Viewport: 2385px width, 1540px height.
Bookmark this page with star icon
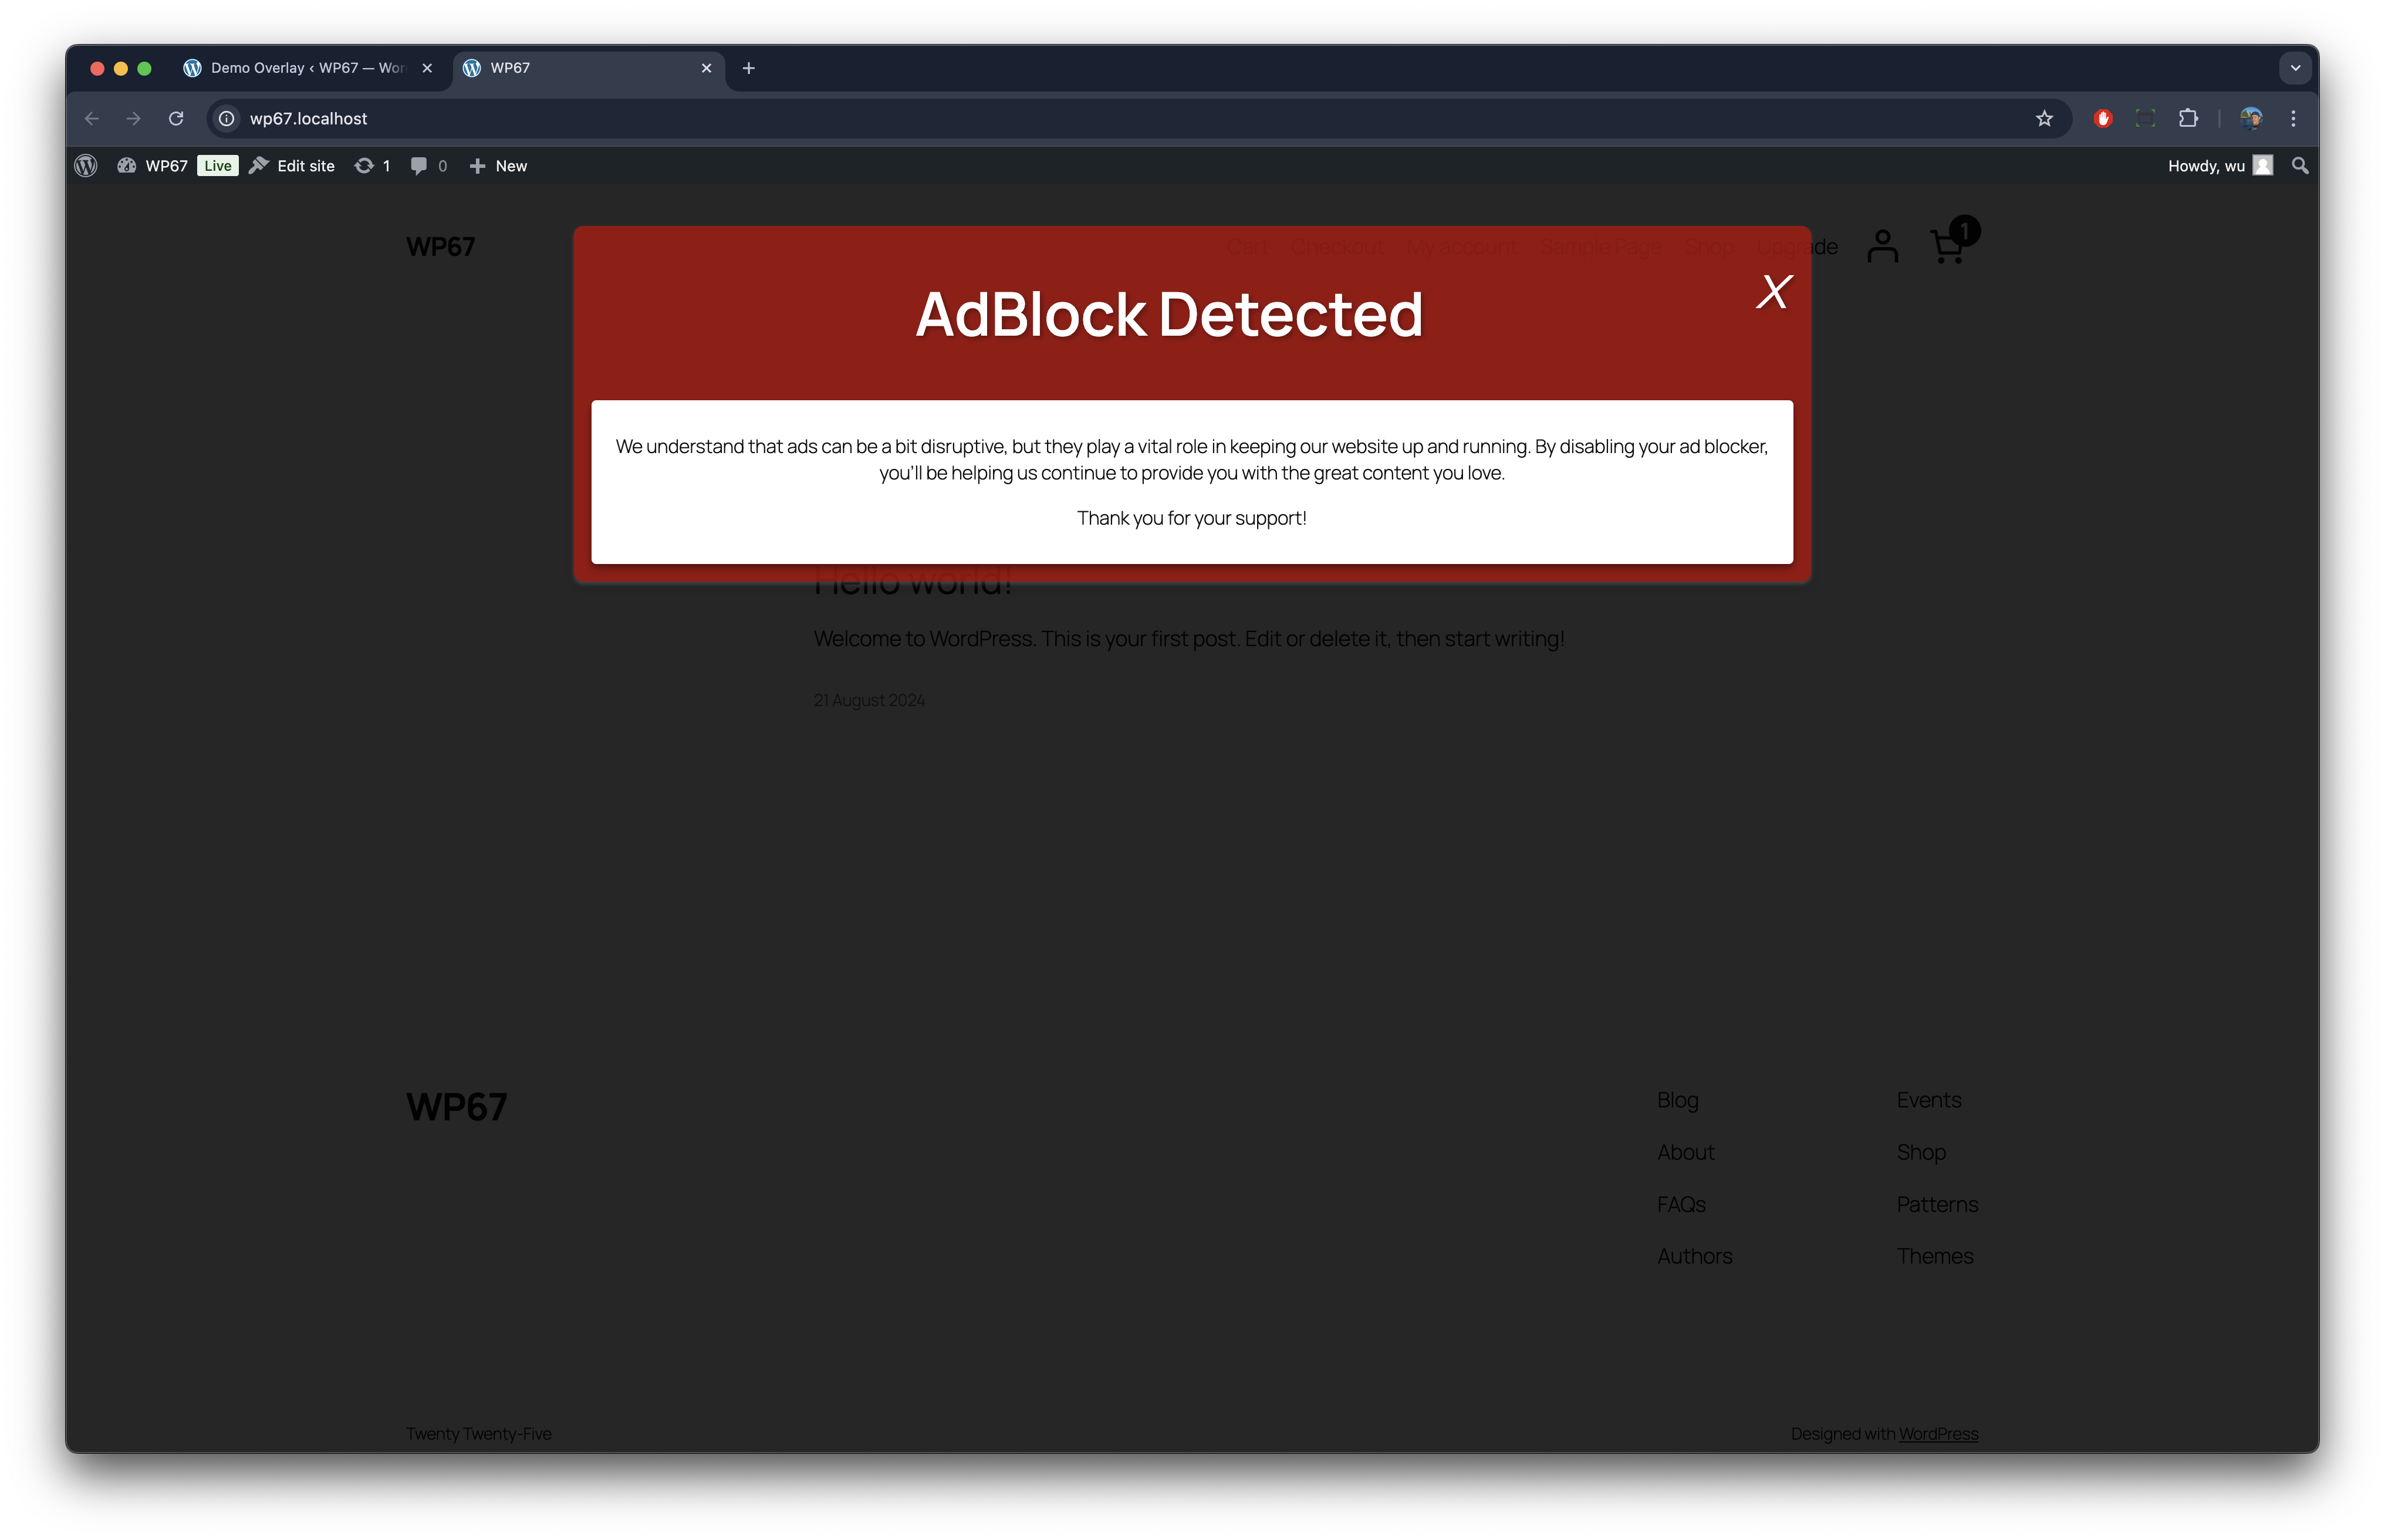coord(2044,119)
